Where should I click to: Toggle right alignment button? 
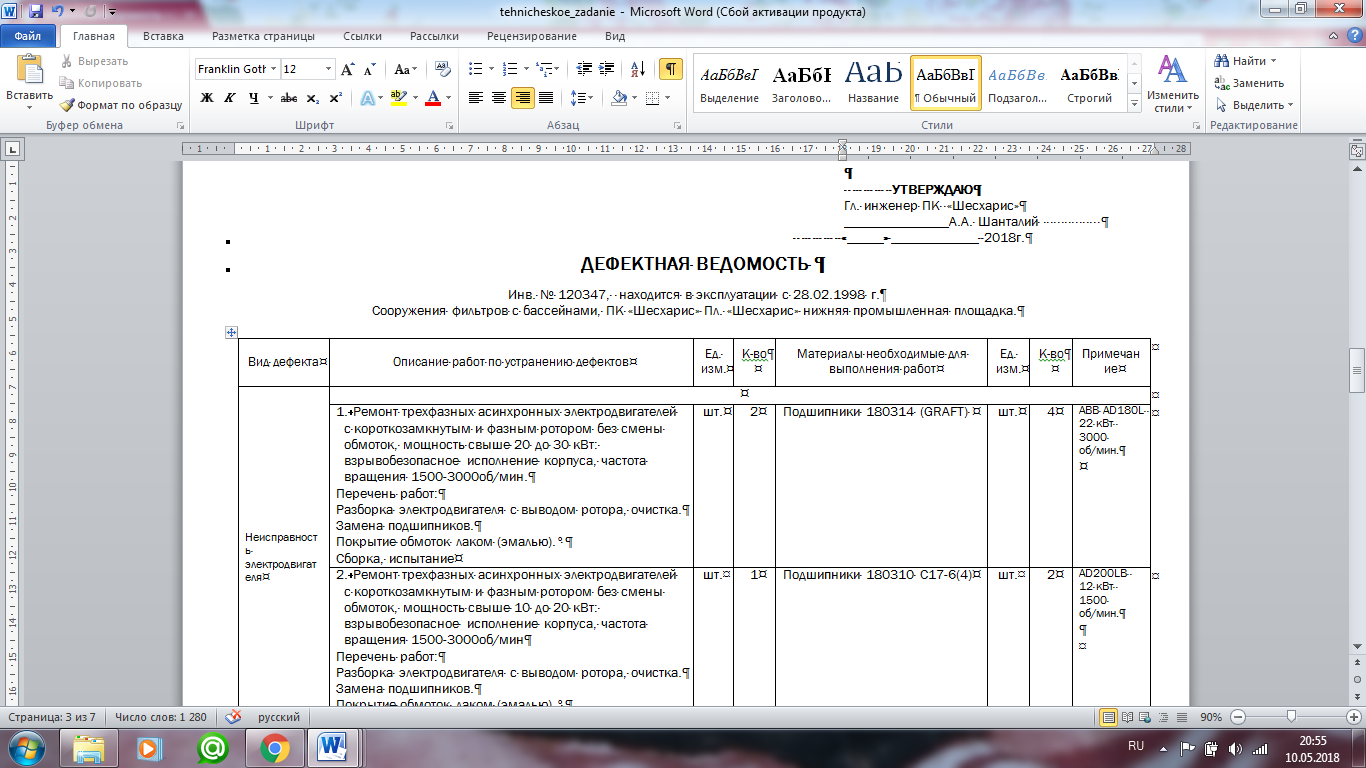pyautogui.click(x=522, y=98)
